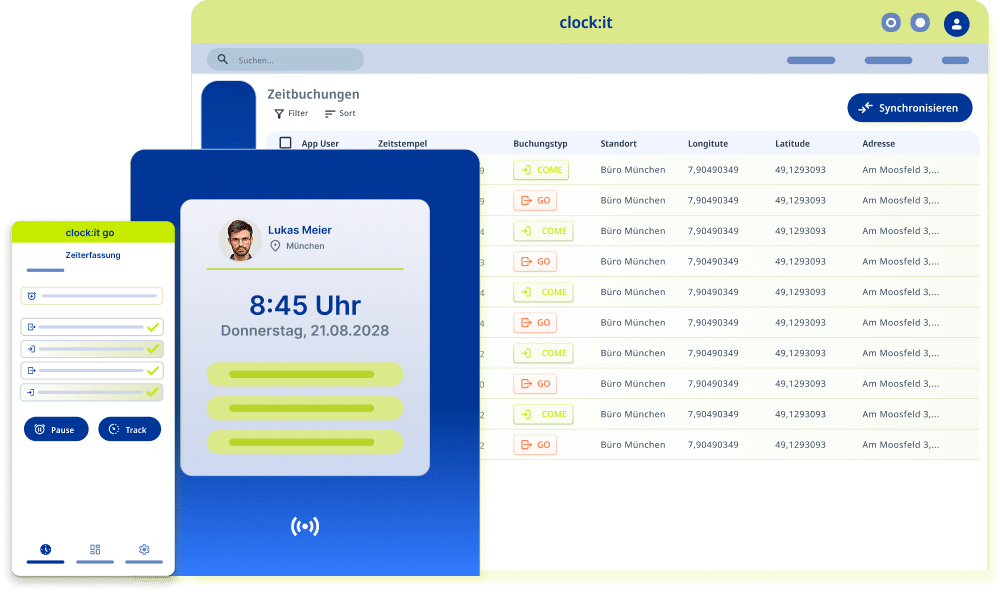Select the Zeiterfassung heading tab
The width and height of the screenshot is (1000, 593).
[x=93, y=255]
